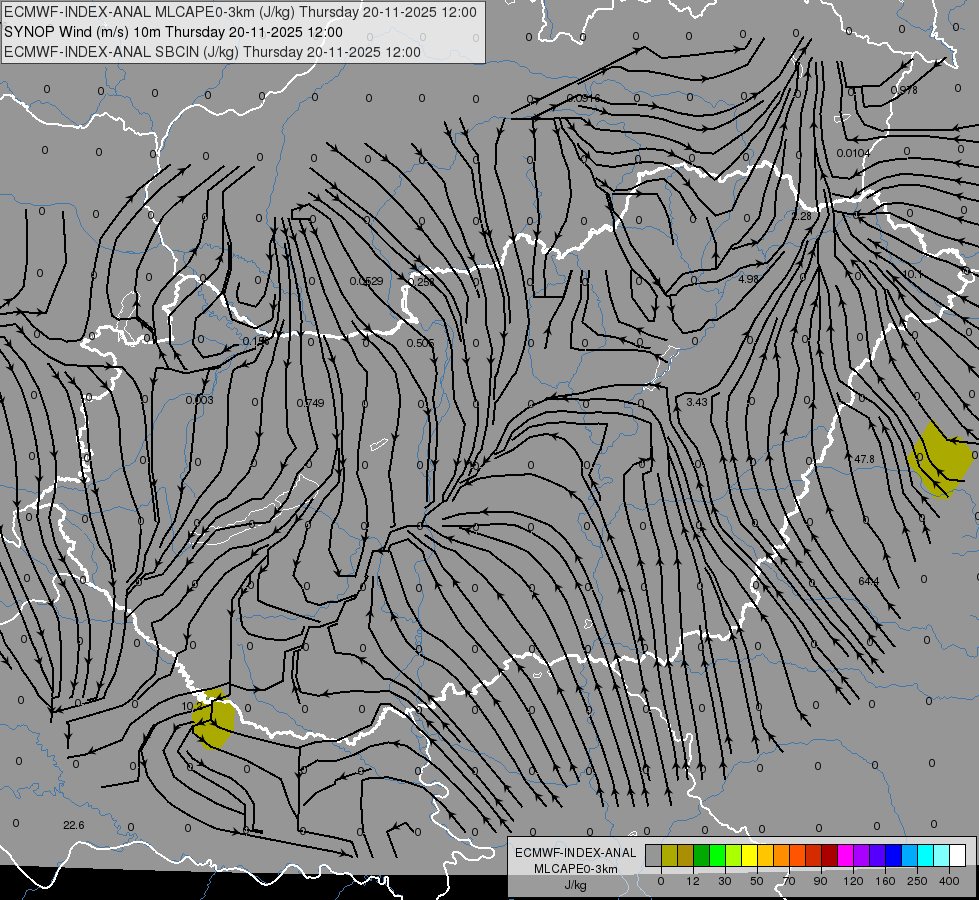Click the map value '22.6'
The height and width of the screenshot is (900, 979).
[x=74, y=825]
